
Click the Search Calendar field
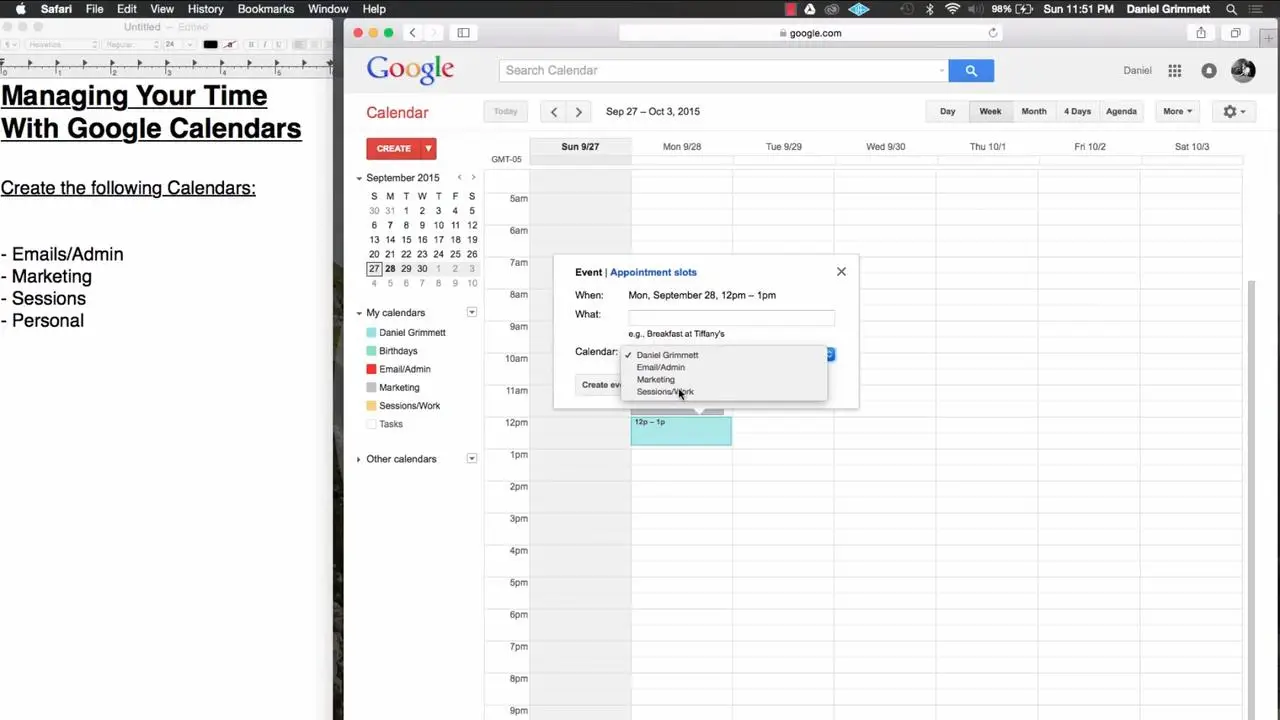point(718,70)
